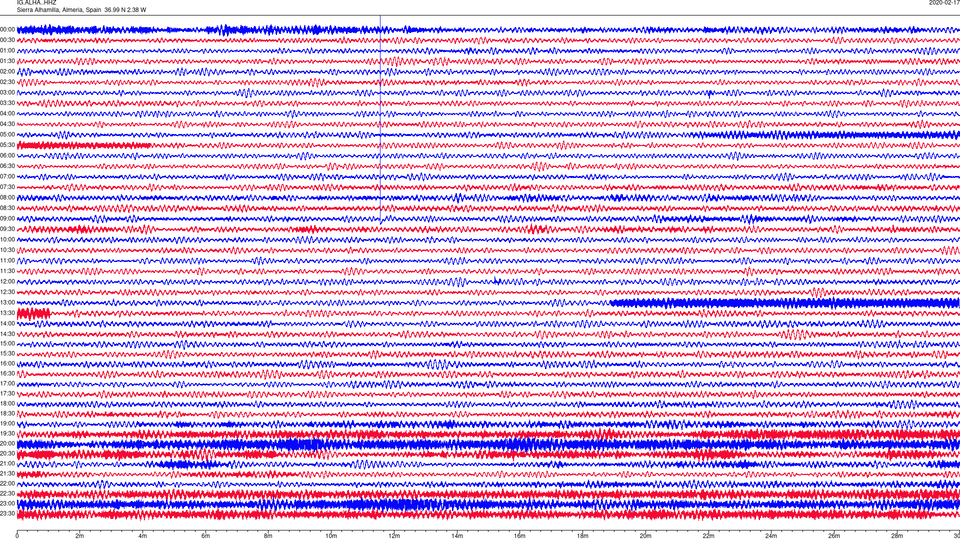
Task: Click the 10:30 trace time label
Action: [x=7, y=250]
